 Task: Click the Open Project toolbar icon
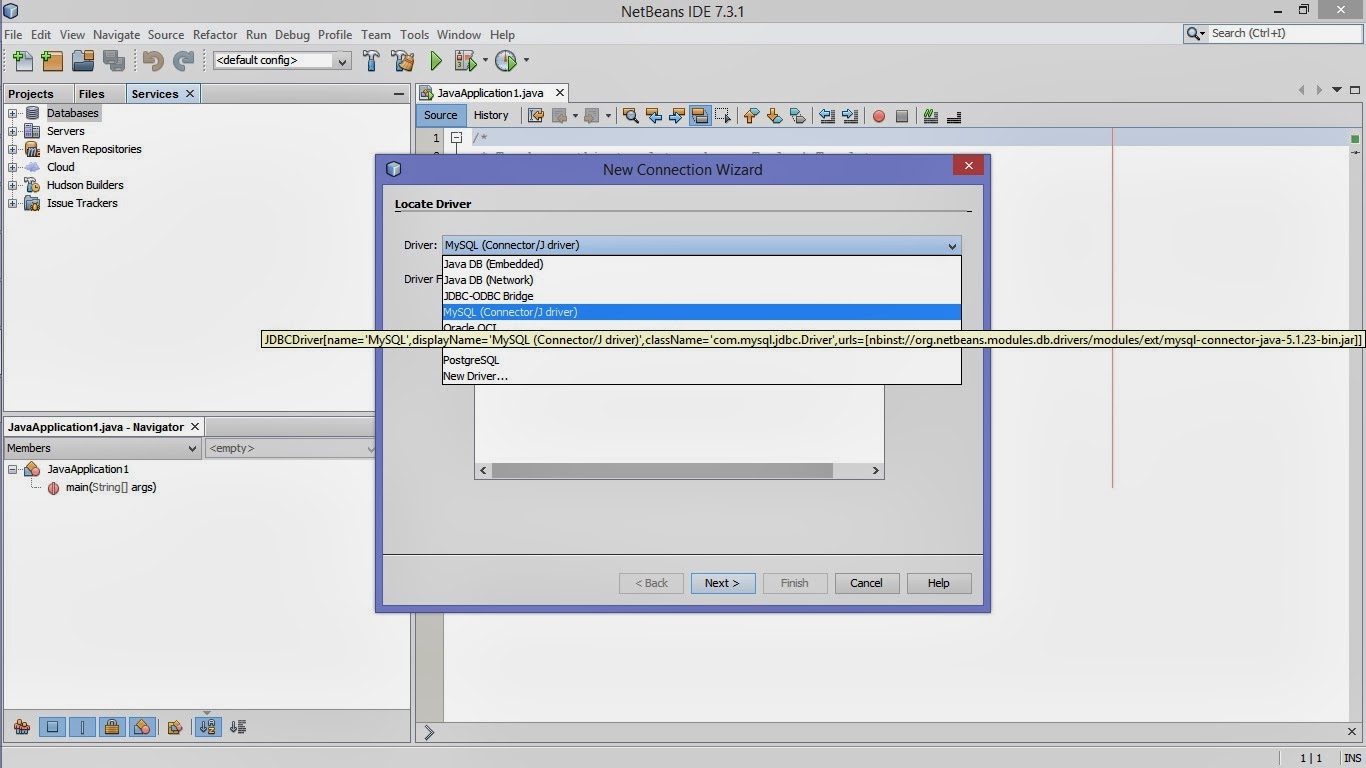click(x=83, y=61)
